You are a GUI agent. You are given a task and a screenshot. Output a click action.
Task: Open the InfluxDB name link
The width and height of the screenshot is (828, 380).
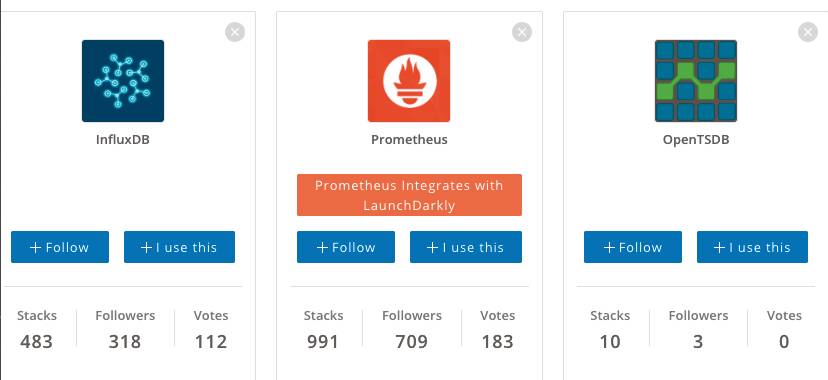pos(123,140)
